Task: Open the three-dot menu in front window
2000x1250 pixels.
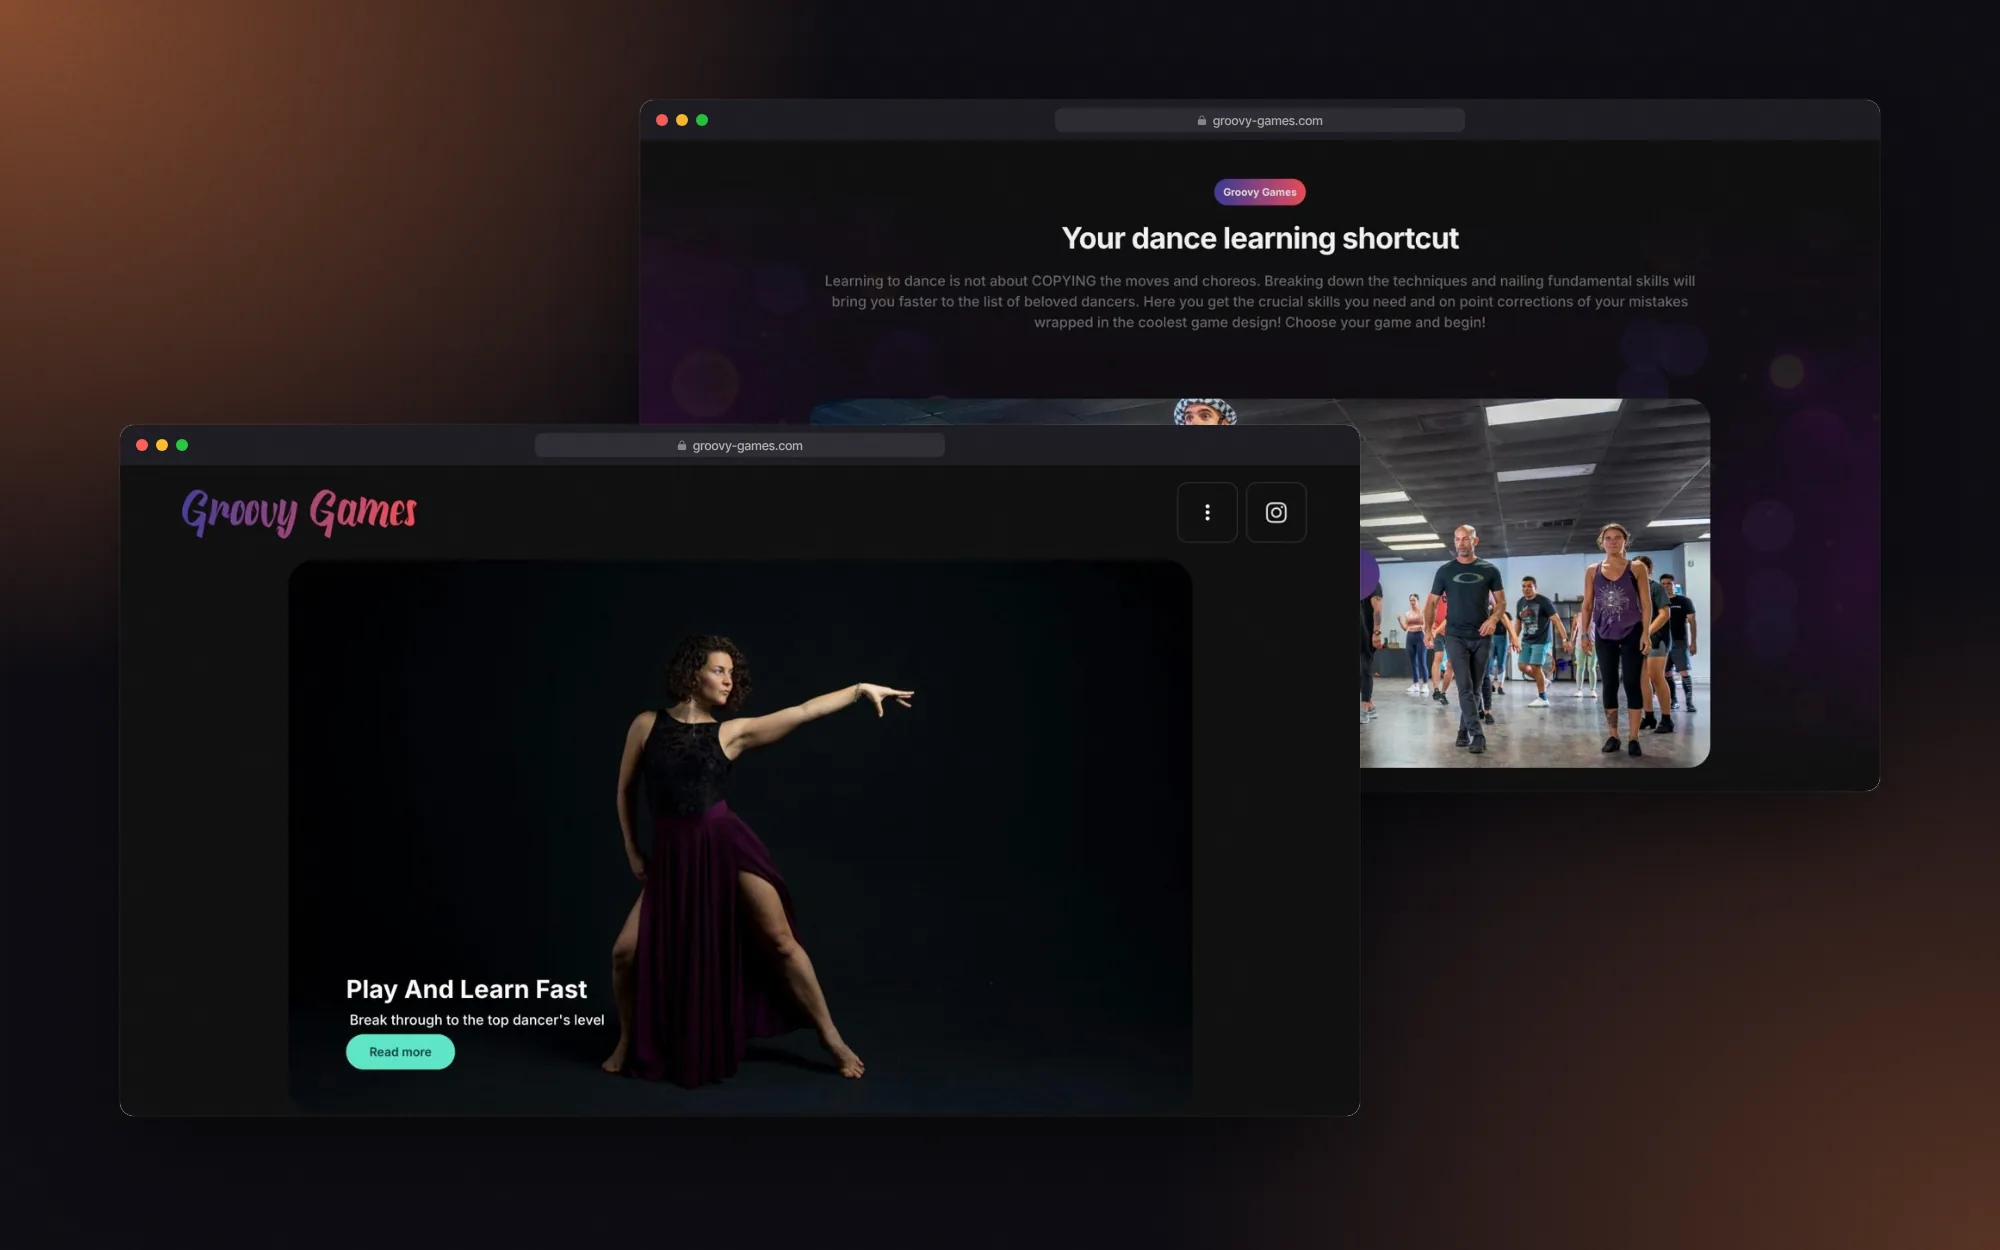Action: point(1207,512)
